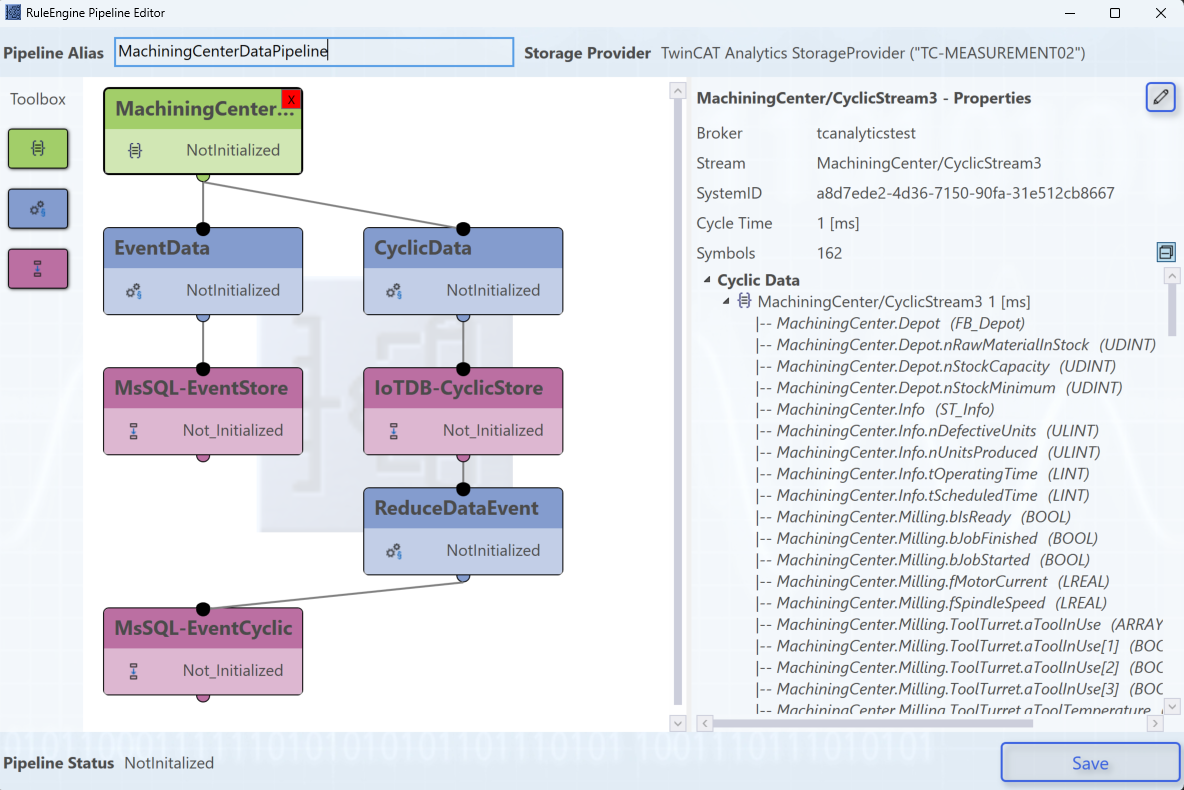Click the black input port on CyclicData node

coord(464,229)
